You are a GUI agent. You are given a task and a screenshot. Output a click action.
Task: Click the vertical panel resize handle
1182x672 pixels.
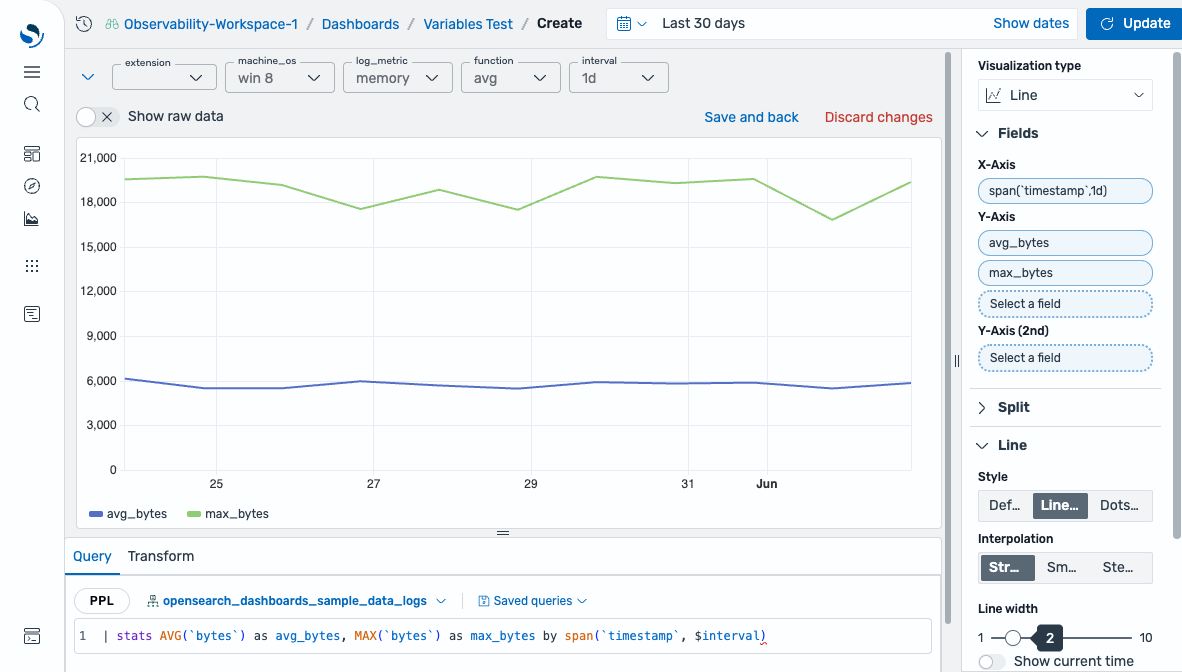tap(957, 361)
